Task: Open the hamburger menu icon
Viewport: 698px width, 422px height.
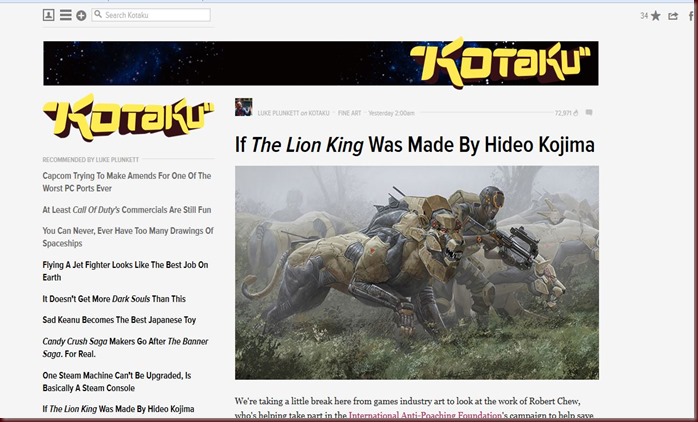Action: (65, 15)
